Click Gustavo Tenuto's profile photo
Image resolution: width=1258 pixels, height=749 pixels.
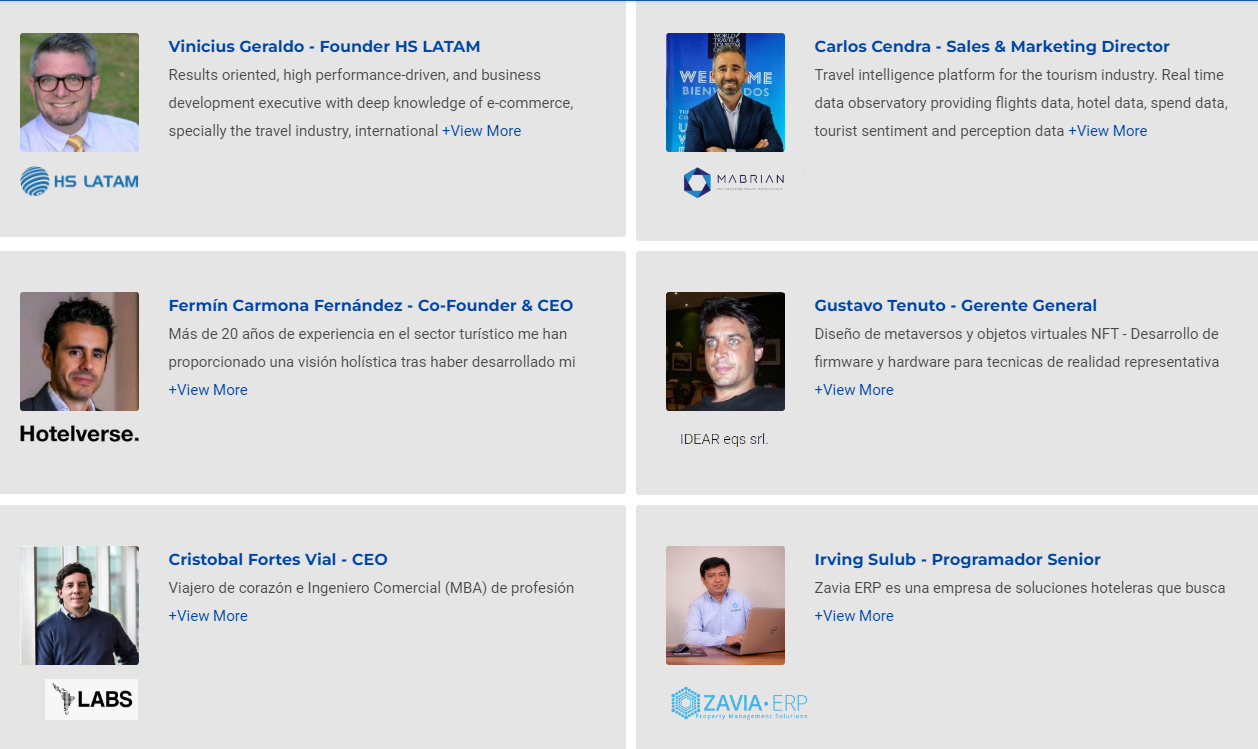pos(725,351)
